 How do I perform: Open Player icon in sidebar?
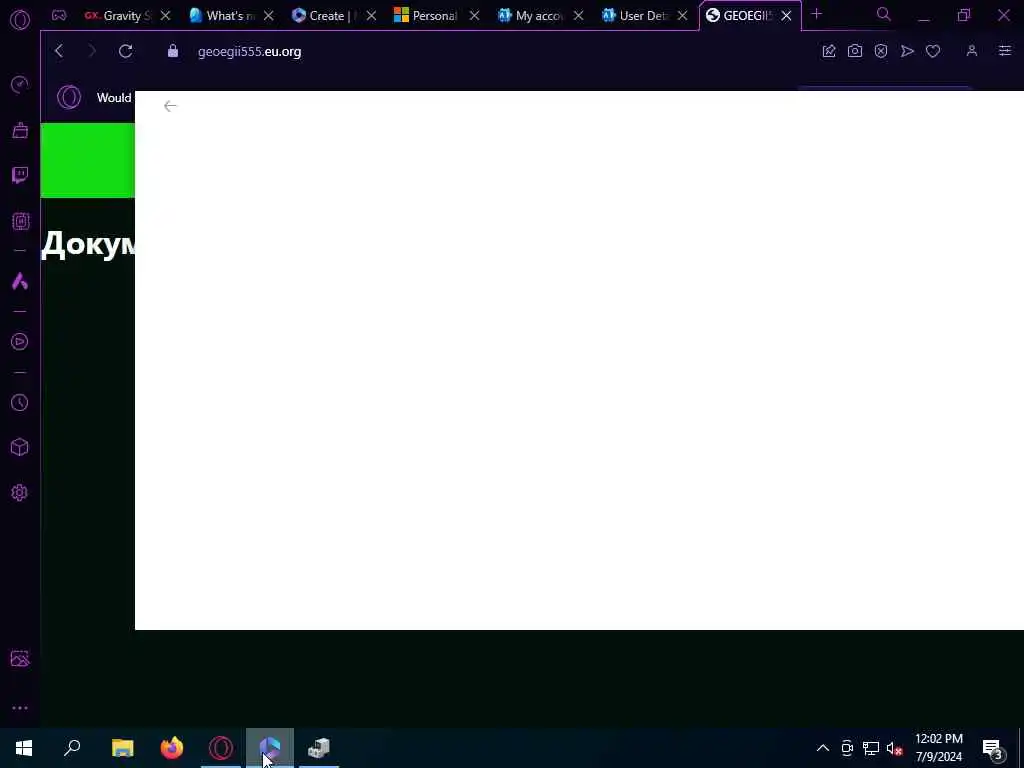click(x=20, y=342)
